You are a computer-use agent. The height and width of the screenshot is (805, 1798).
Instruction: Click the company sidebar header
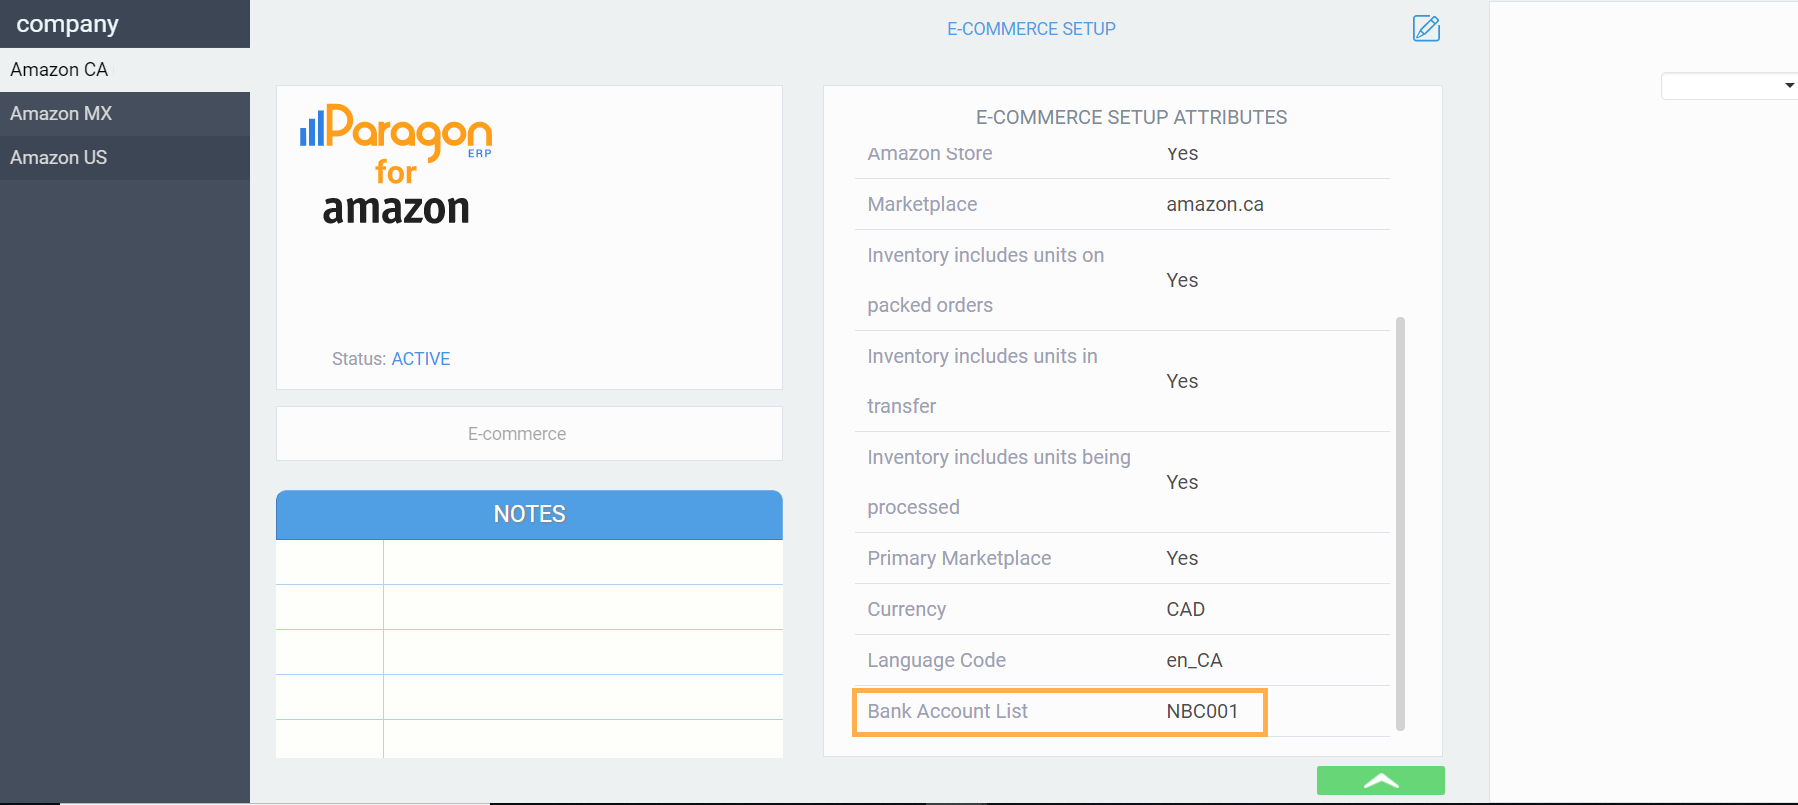[125, 24]
